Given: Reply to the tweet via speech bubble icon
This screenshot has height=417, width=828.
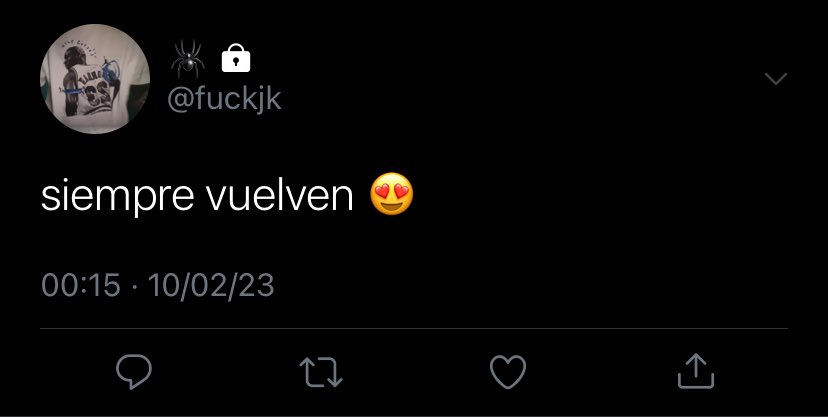Looking at the screenshot, I should (134, 371).
